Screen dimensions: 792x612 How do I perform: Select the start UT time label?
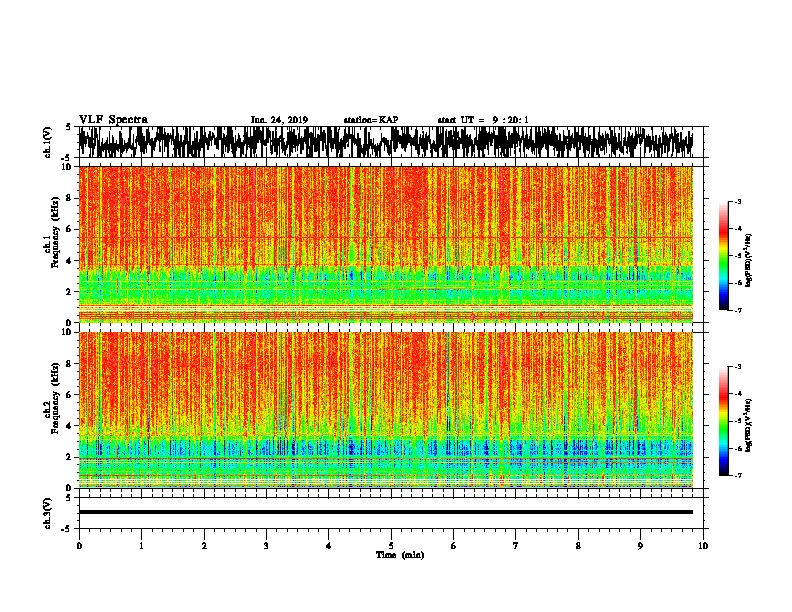click(x=483, y=120)
